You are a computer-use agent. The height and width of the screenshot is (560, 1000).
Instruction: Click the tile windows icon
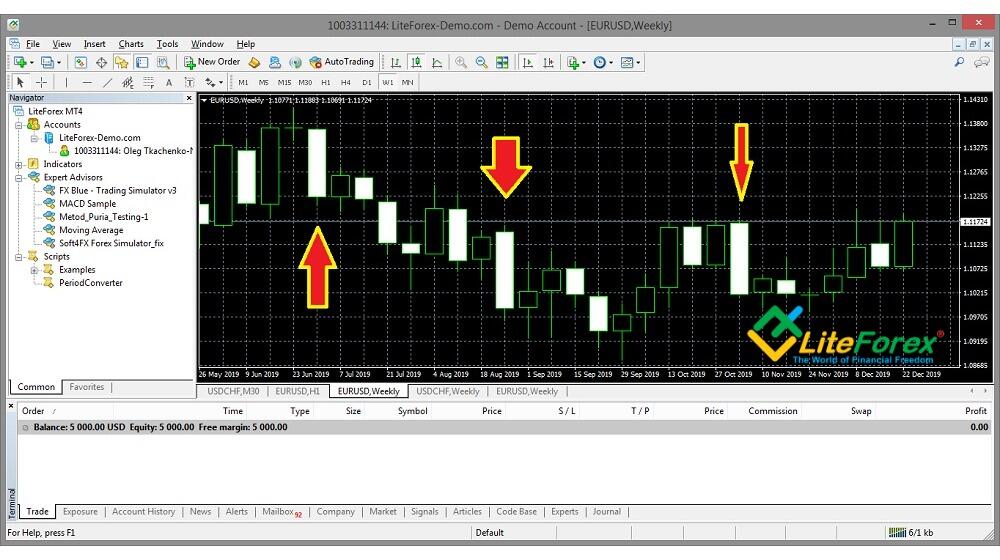point(502,62)
